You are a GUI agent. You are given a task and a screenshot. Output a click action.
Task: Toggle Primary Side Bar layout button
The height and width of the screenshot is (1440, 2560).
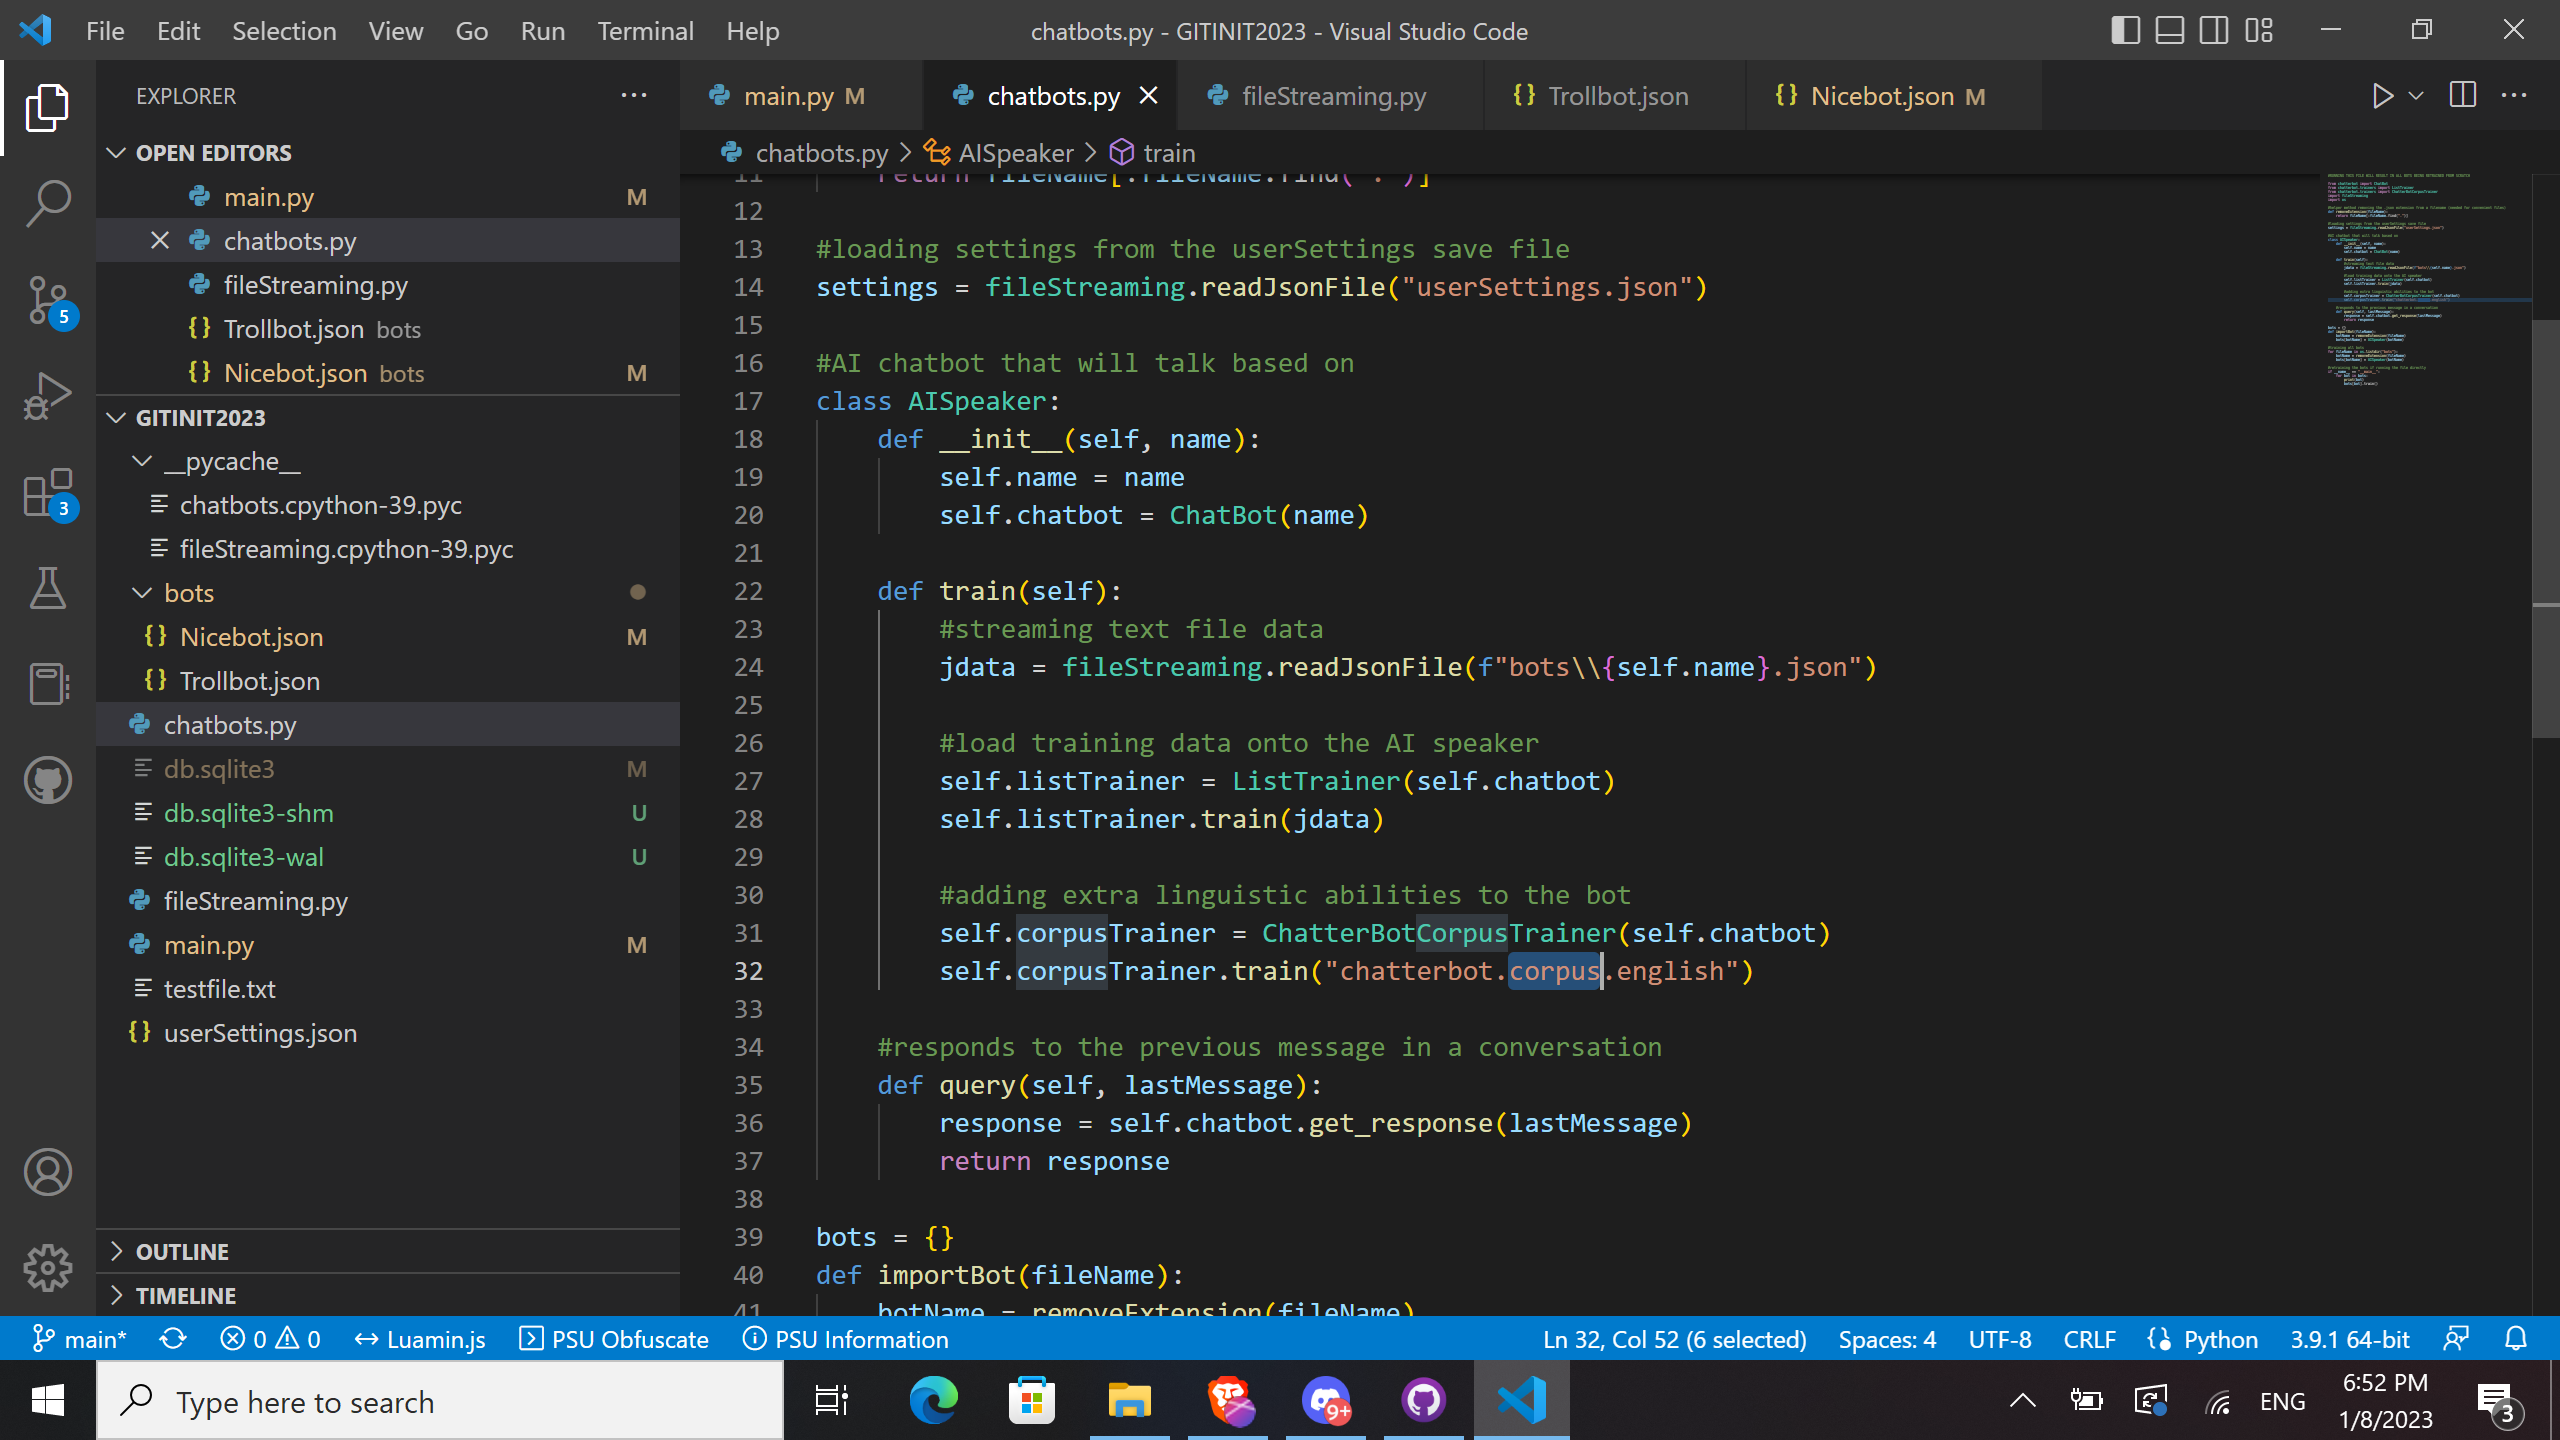click(2125, 30)
